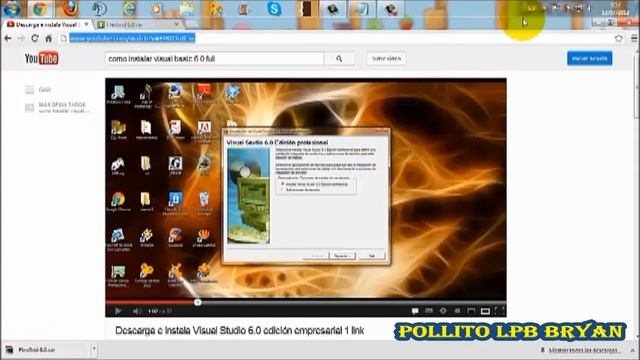Click the 'Subir video' button
The image size is (640, 360).
[x=386, y=59]
